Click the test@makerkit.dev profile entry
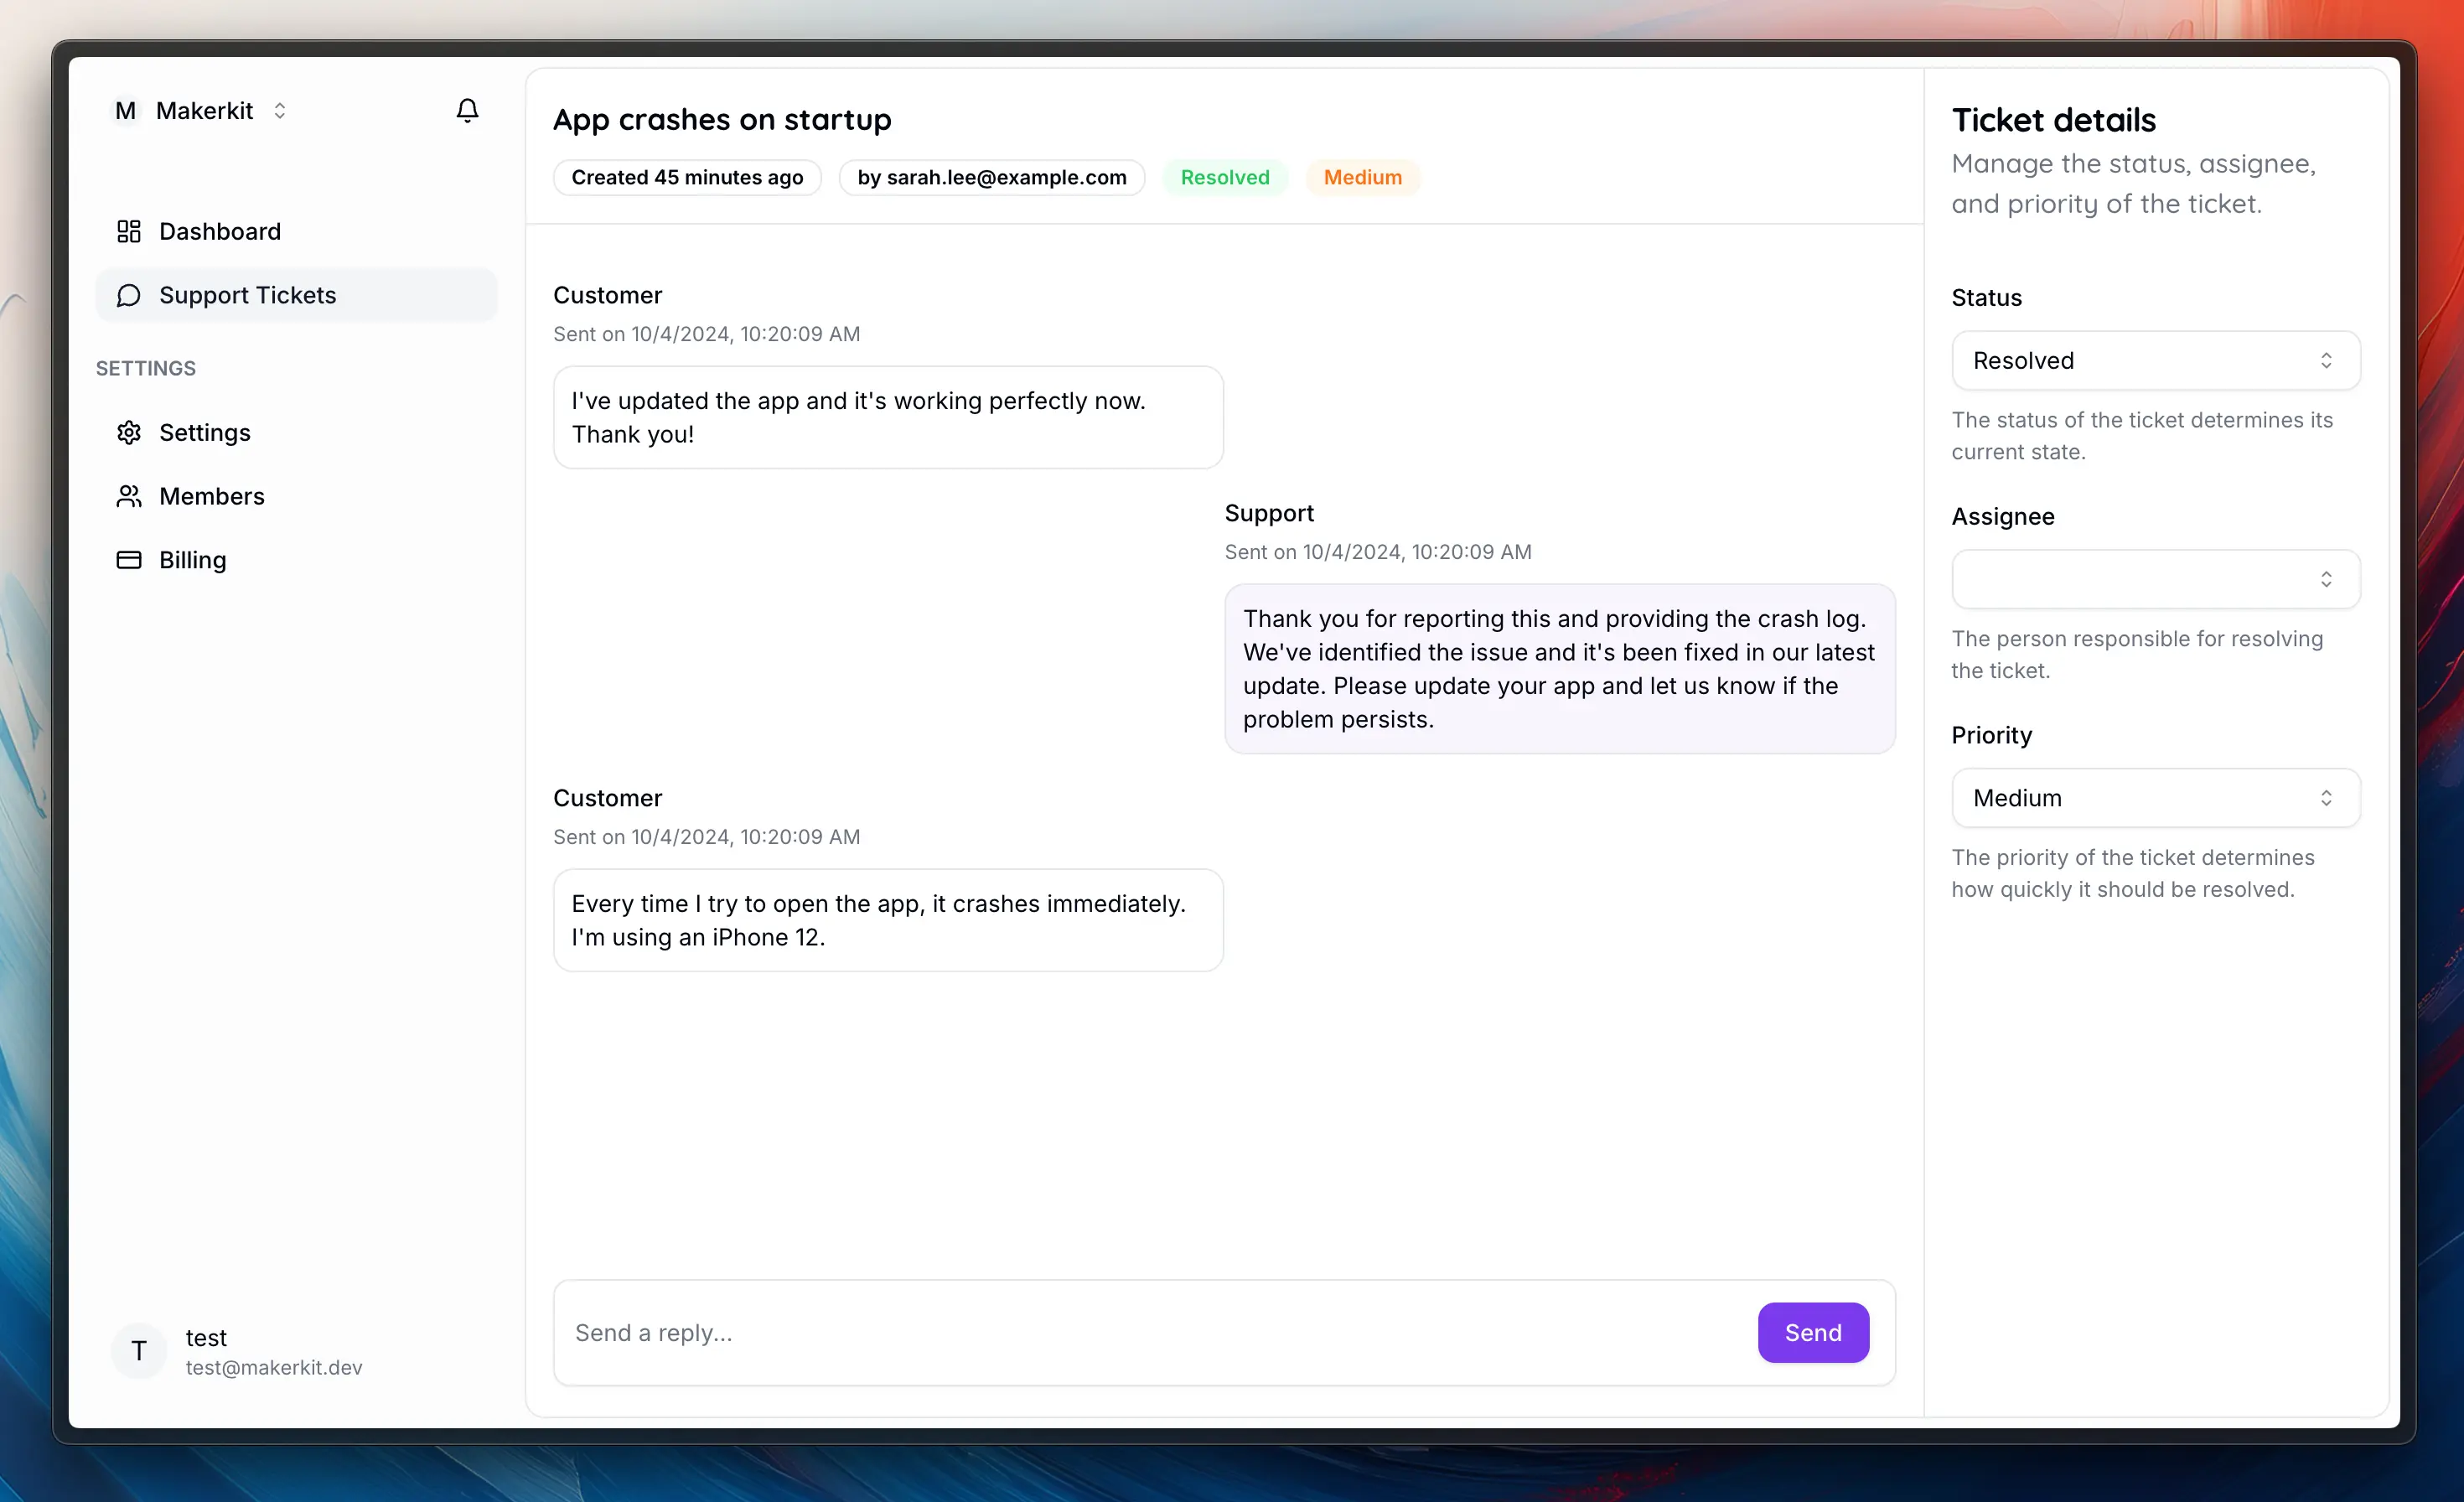2464x1502 pixels. (x=274, y=1352)
